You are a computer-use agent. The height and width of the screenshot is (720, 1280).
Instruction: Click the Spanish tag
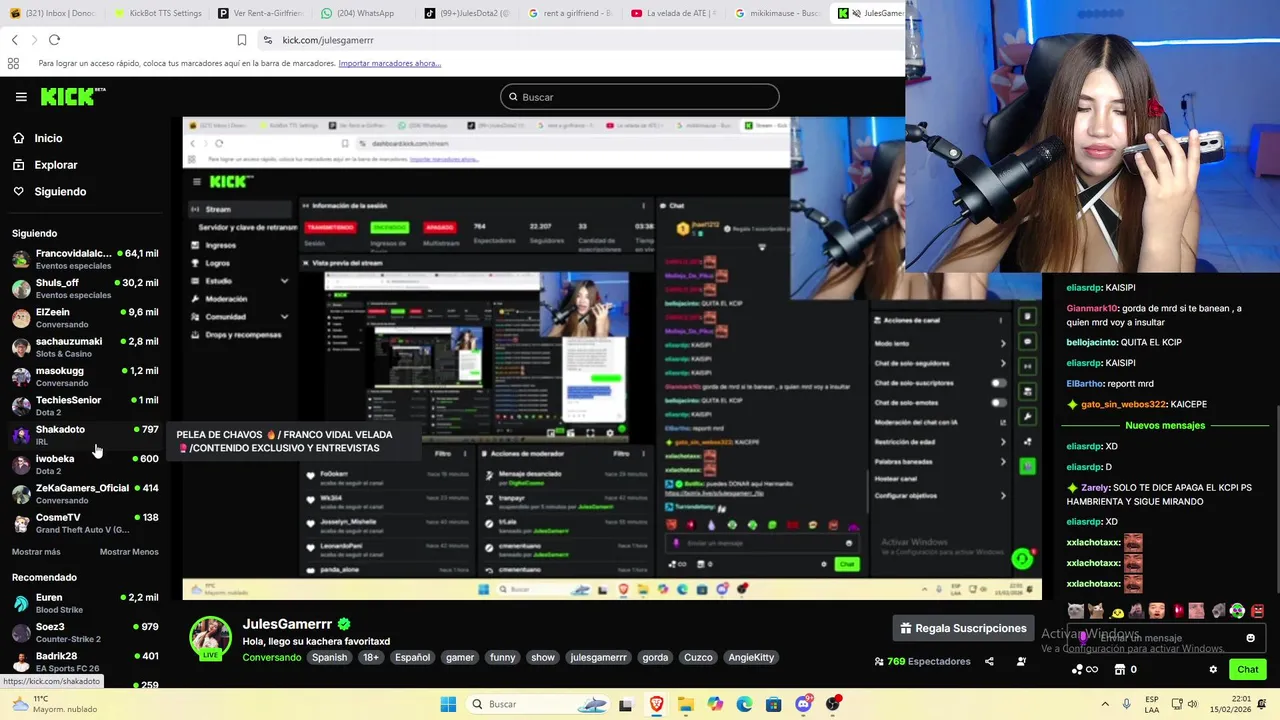point(329,657)
